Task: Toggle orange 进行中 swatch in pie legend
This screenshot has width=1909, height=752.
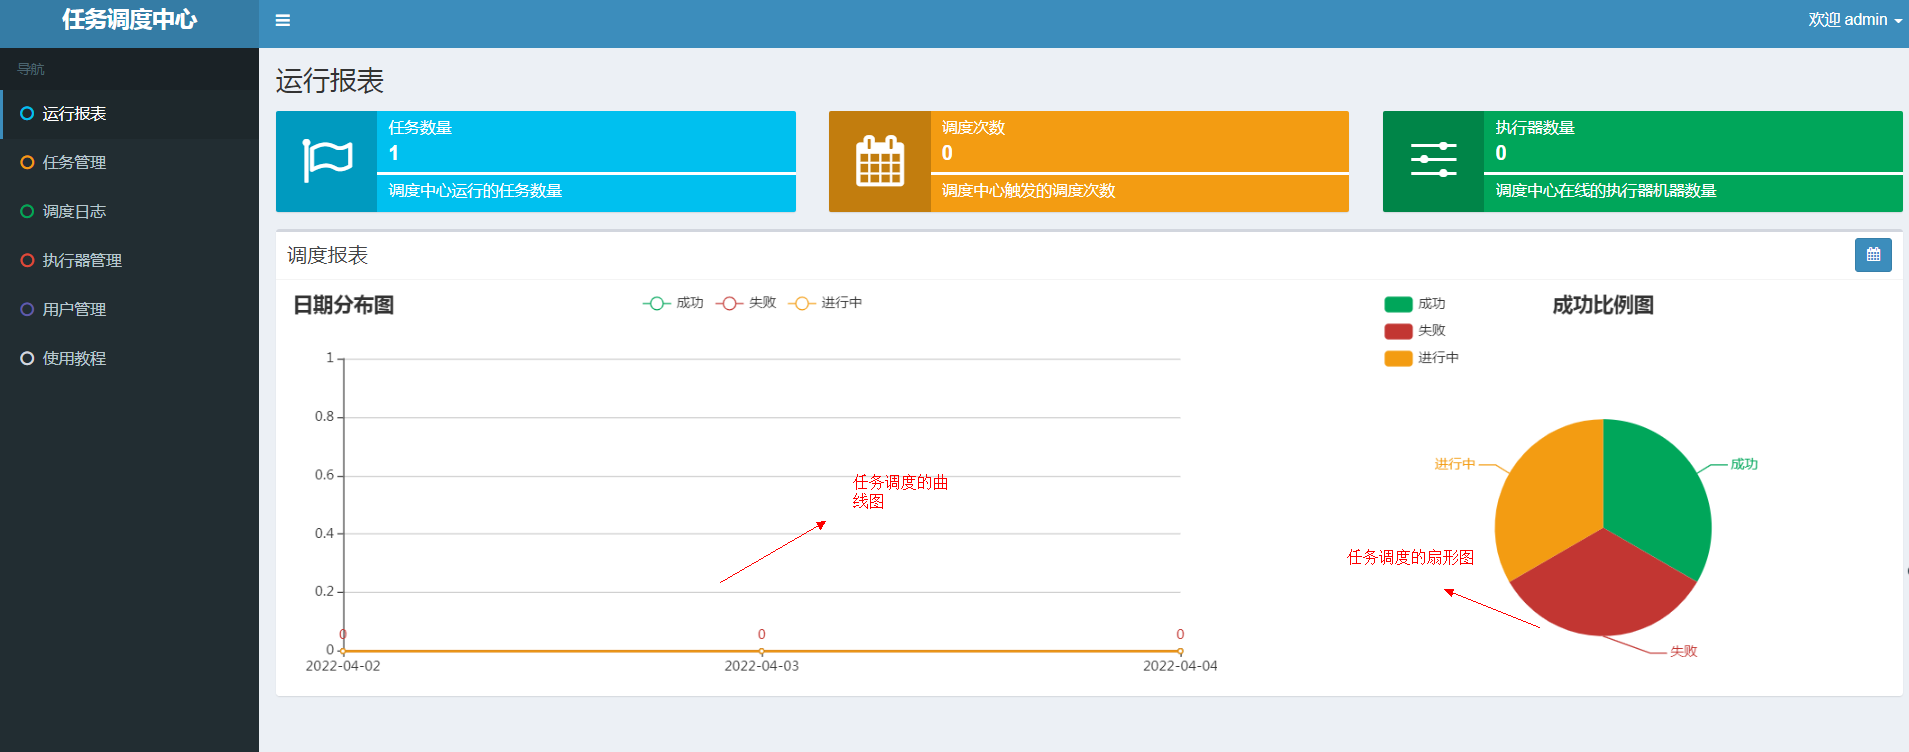Action: click(1398, 358)
